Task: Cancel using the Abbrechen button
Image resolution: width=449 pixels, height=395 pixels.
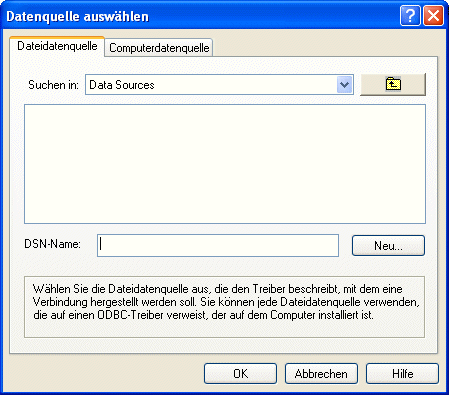Action: pyautogui.click(x=321, y=374)
